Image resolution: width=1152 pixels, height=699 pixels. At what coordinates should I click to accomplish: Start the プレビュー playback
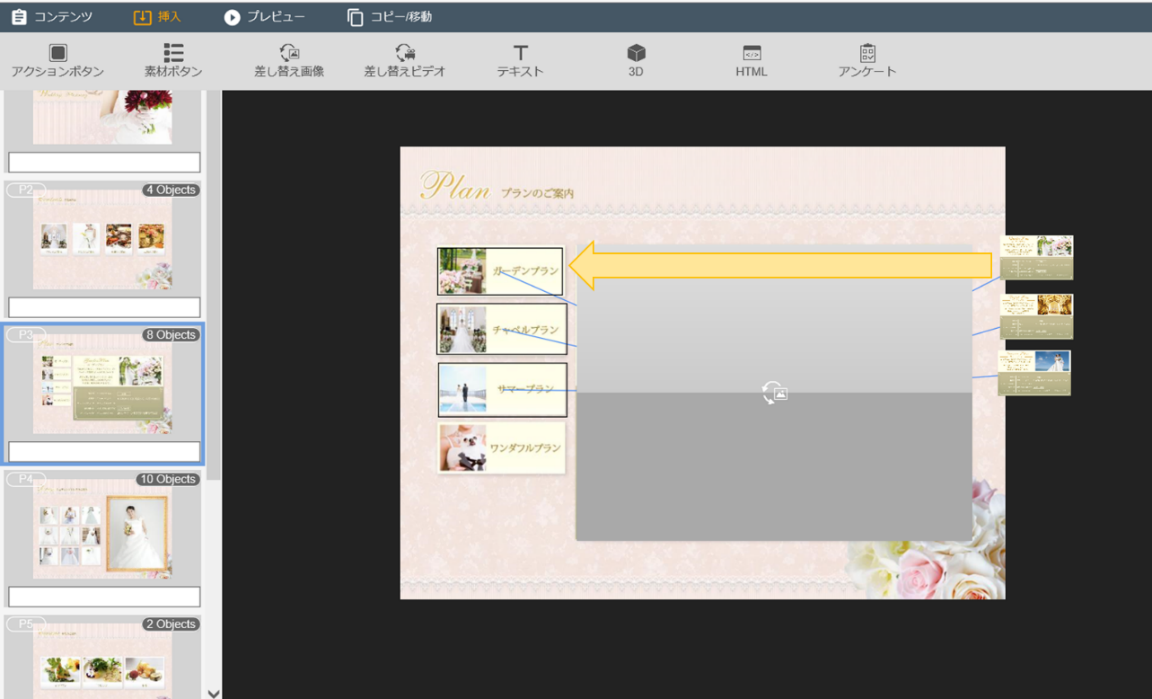pos(265,17)
